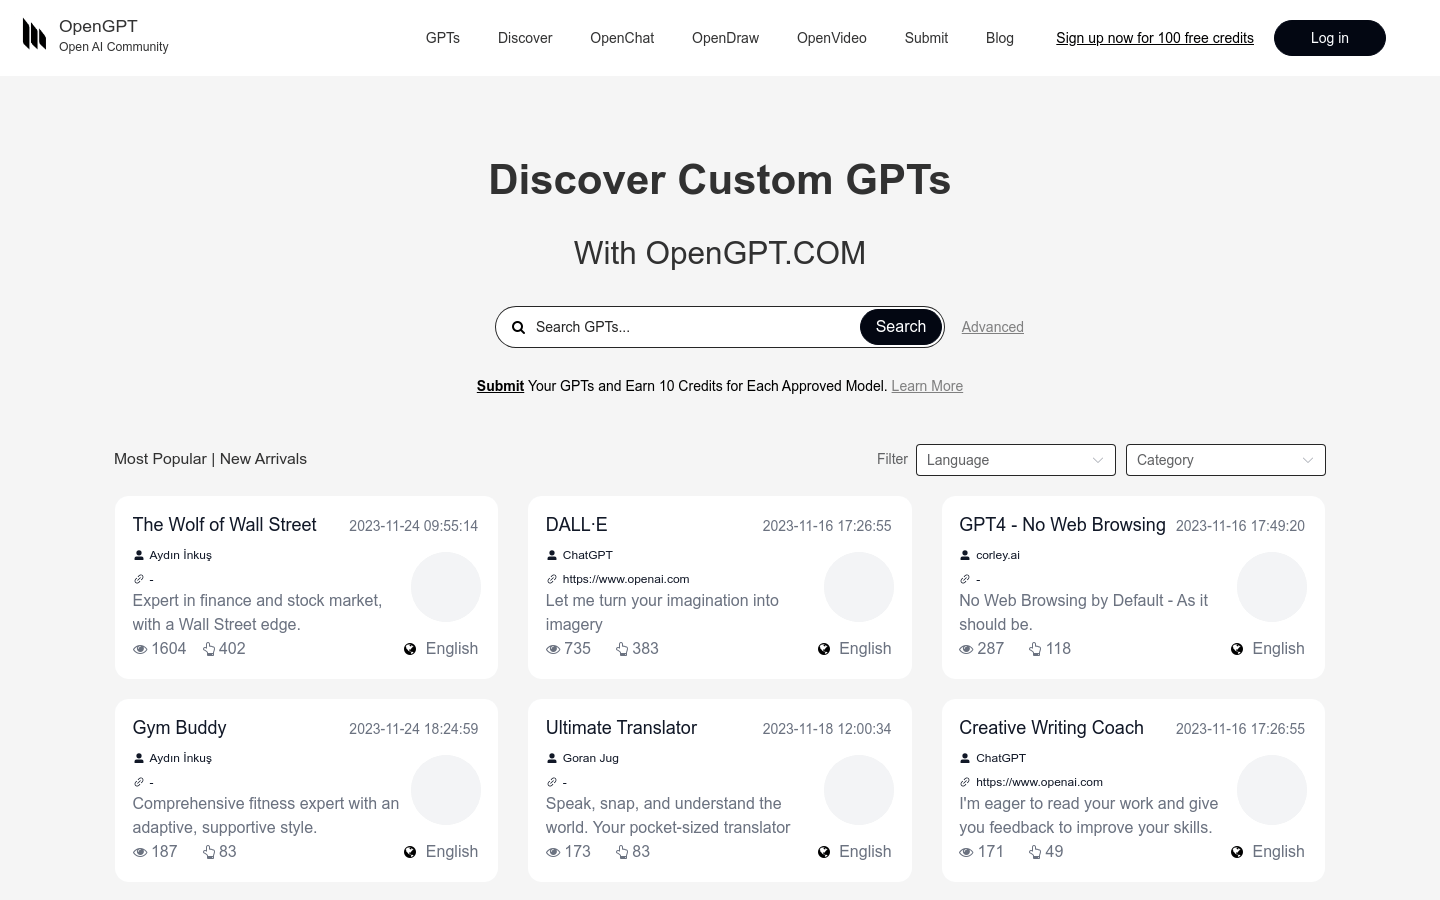Click timestamp 2023-11-24 09:55:14
The height and width of the screenshot is (900, 1440).
413,526
